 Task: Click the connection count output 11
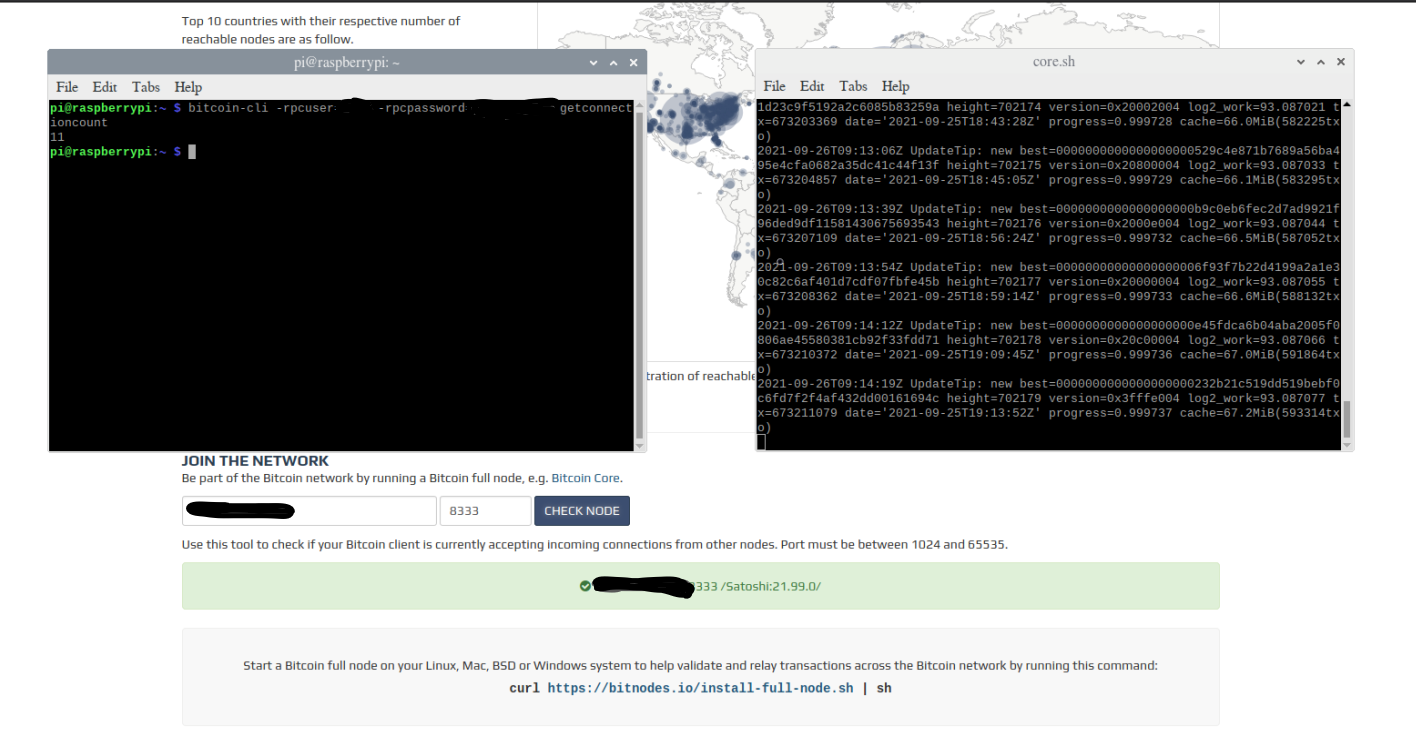tap(57, 137)
